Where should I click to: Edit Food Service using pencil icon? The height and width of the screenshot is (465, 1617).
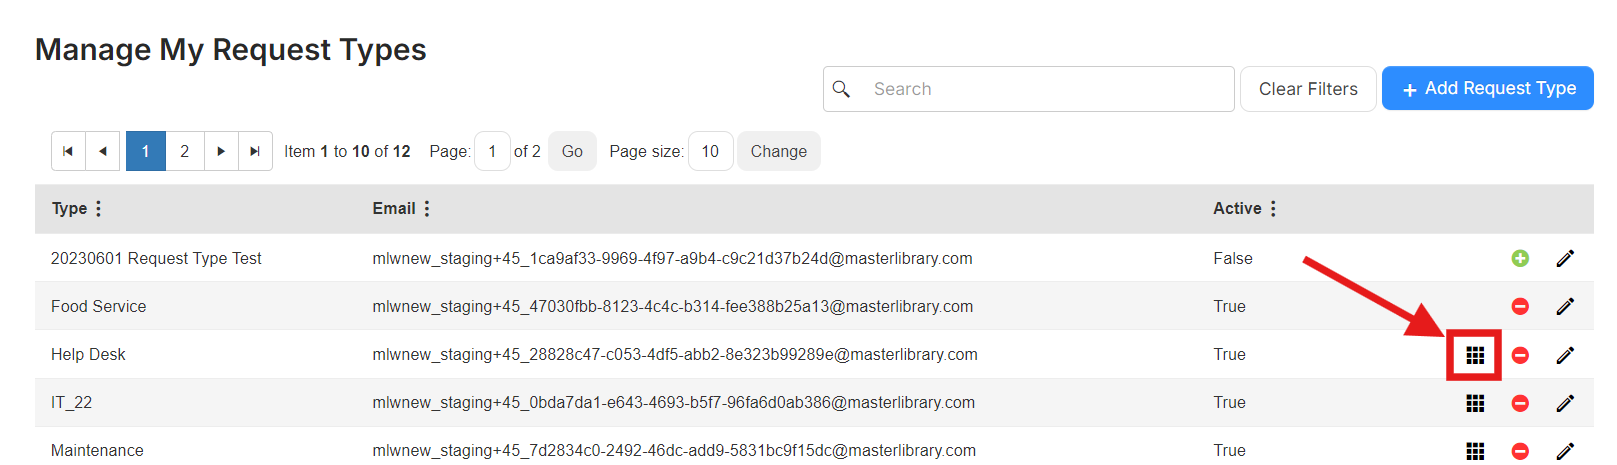coord(1565,306)
